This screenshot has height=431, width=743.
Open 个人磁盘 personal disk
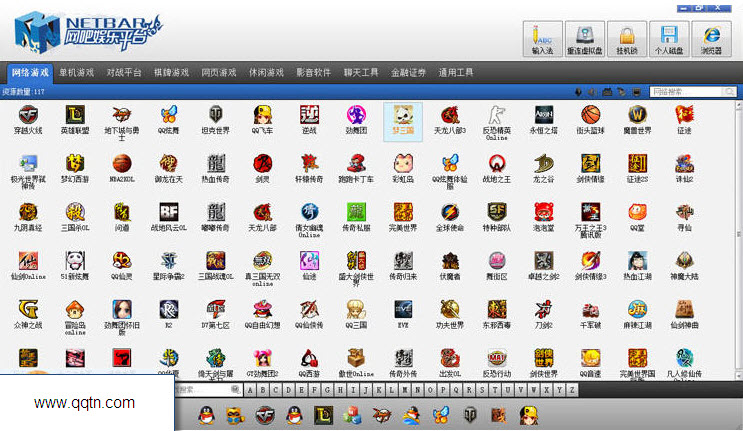668,39
